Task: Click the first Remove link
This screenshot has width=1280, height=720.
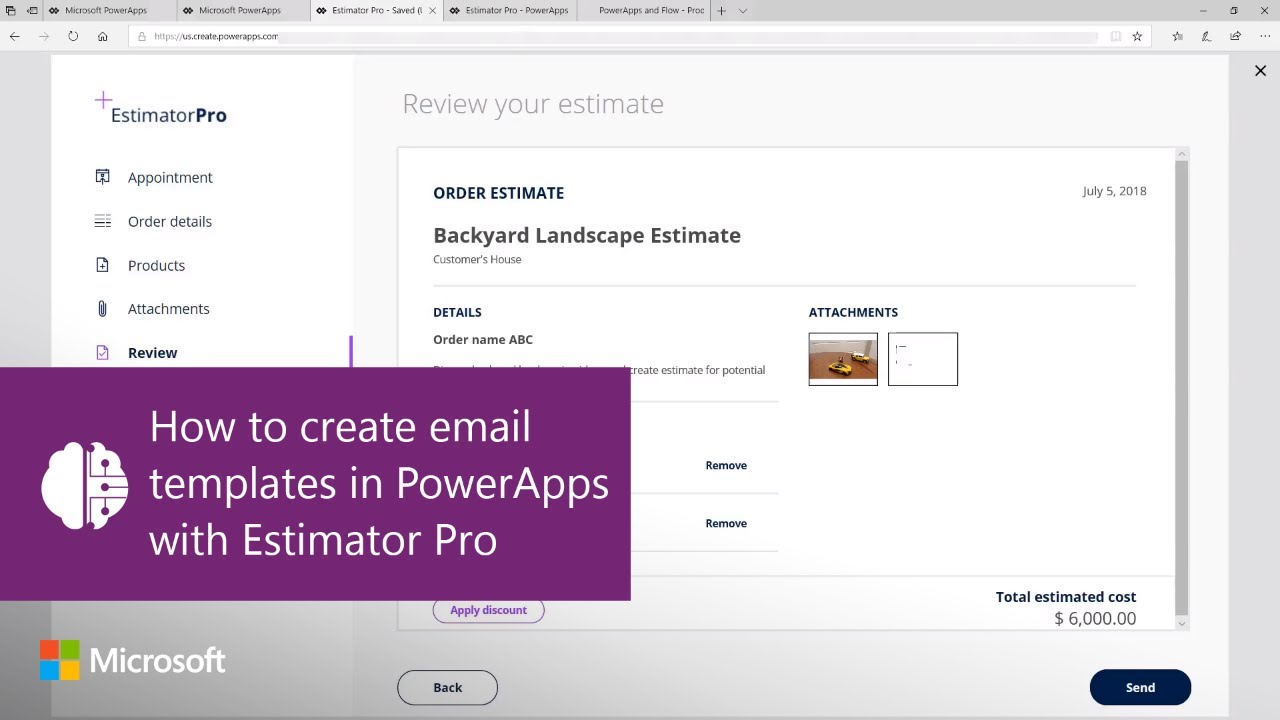Action: tap(726, 465)
